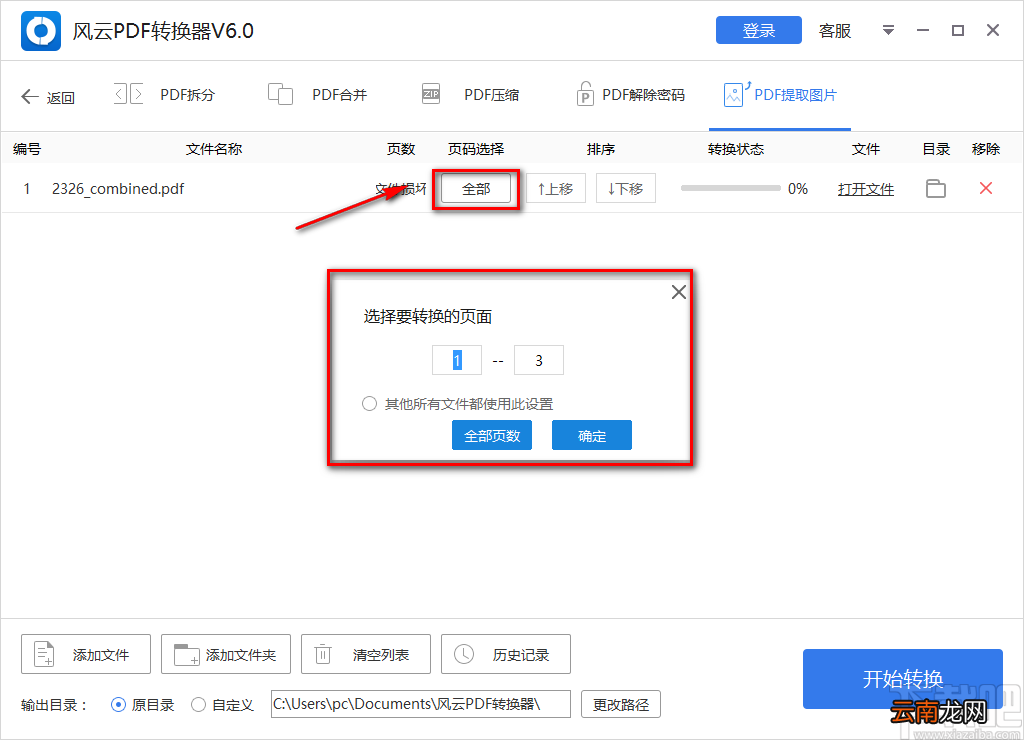This screenshot has width=1024, height=740.
Task: Select the 自定义 output radio button
Action: (x=199, y=705)
